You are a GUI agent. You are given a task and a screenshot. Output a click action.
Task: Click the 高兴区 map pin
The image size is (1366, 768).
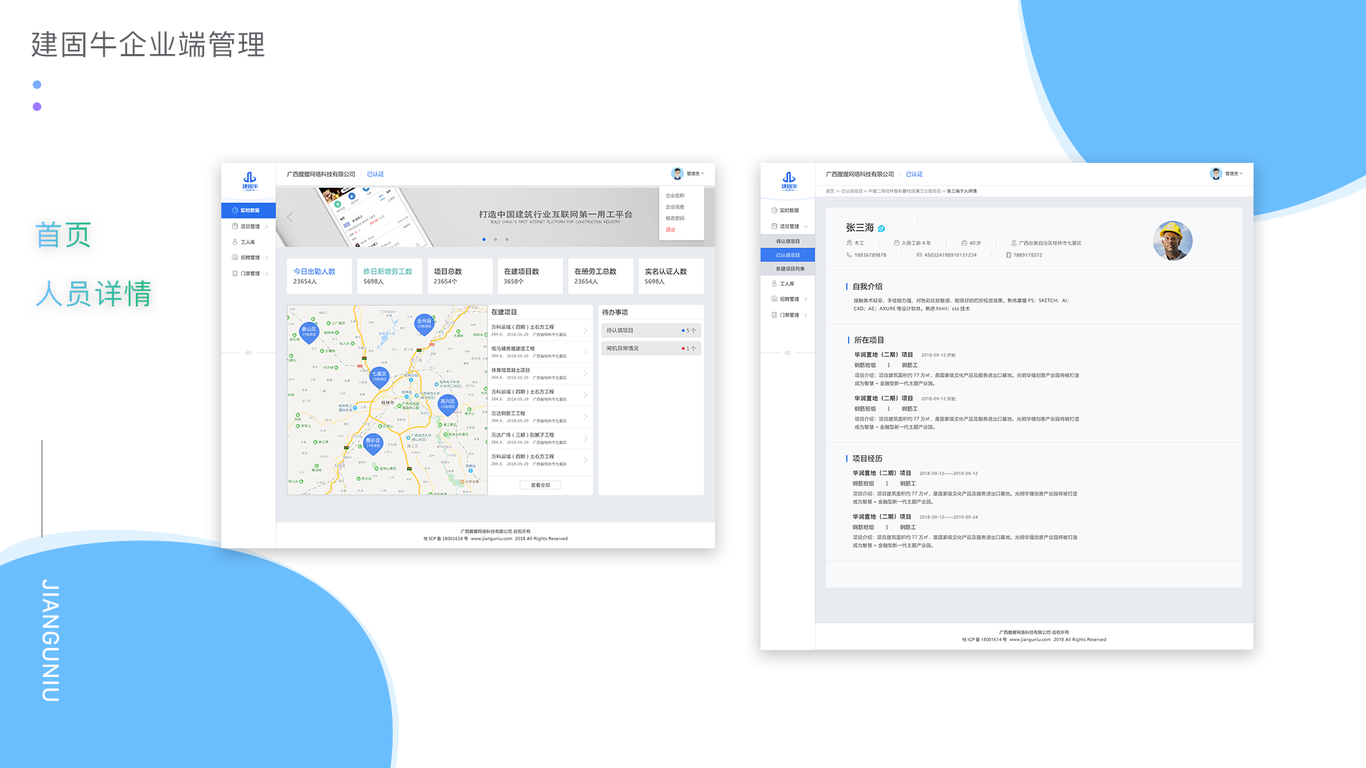[x=447, y=404]
